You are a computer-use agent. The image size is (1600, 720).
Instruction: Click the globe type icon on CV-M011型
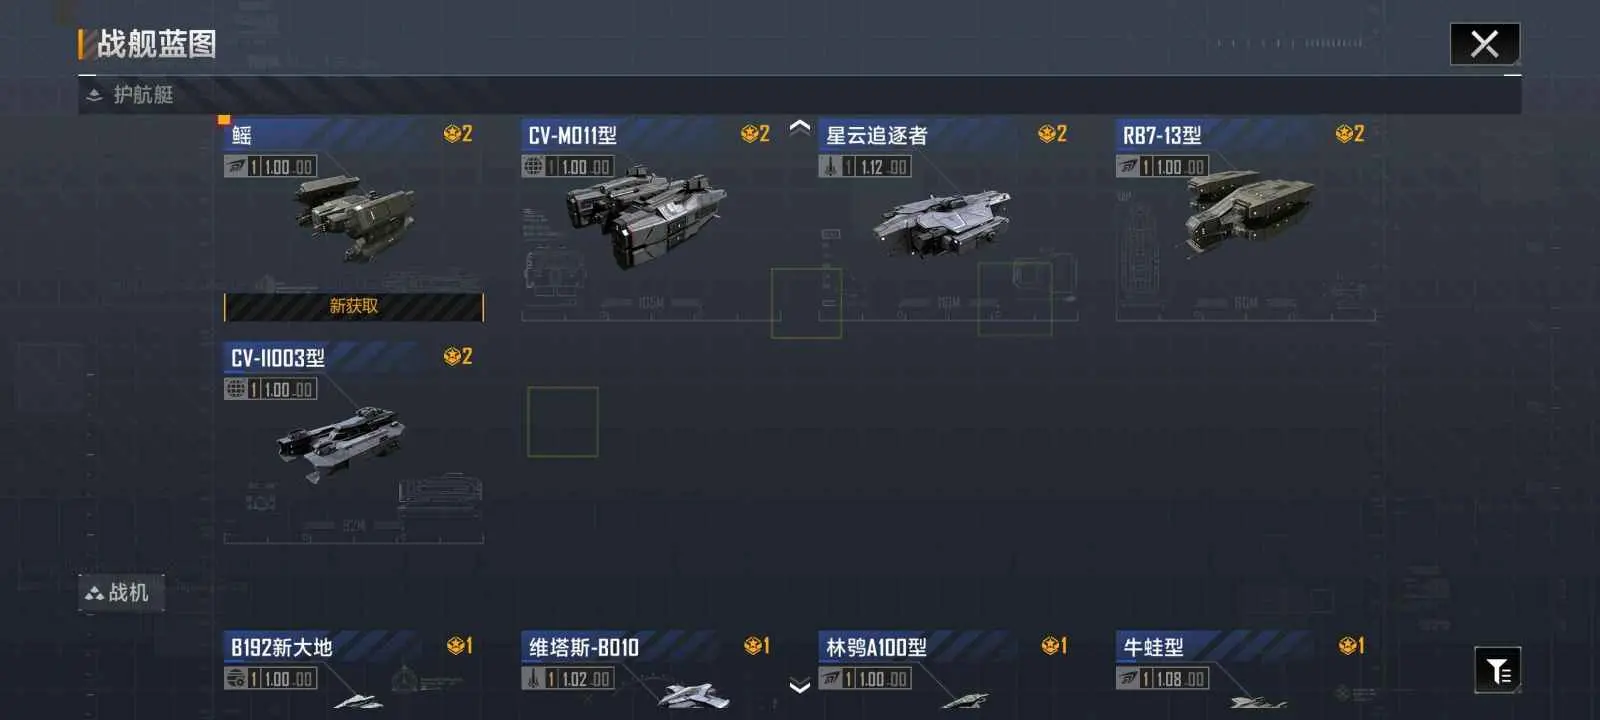(x=533, y=167)
